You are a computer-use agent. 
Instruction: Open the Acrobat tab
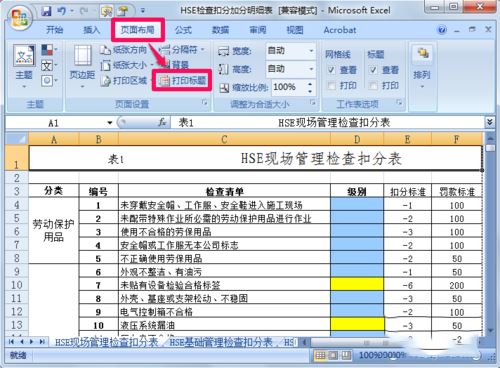340,30
